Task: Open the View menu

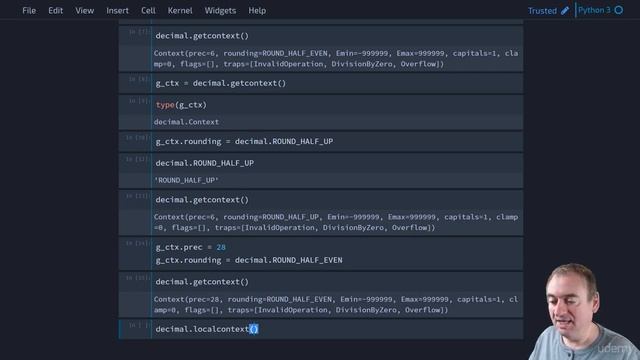Action: coord(84,11)
